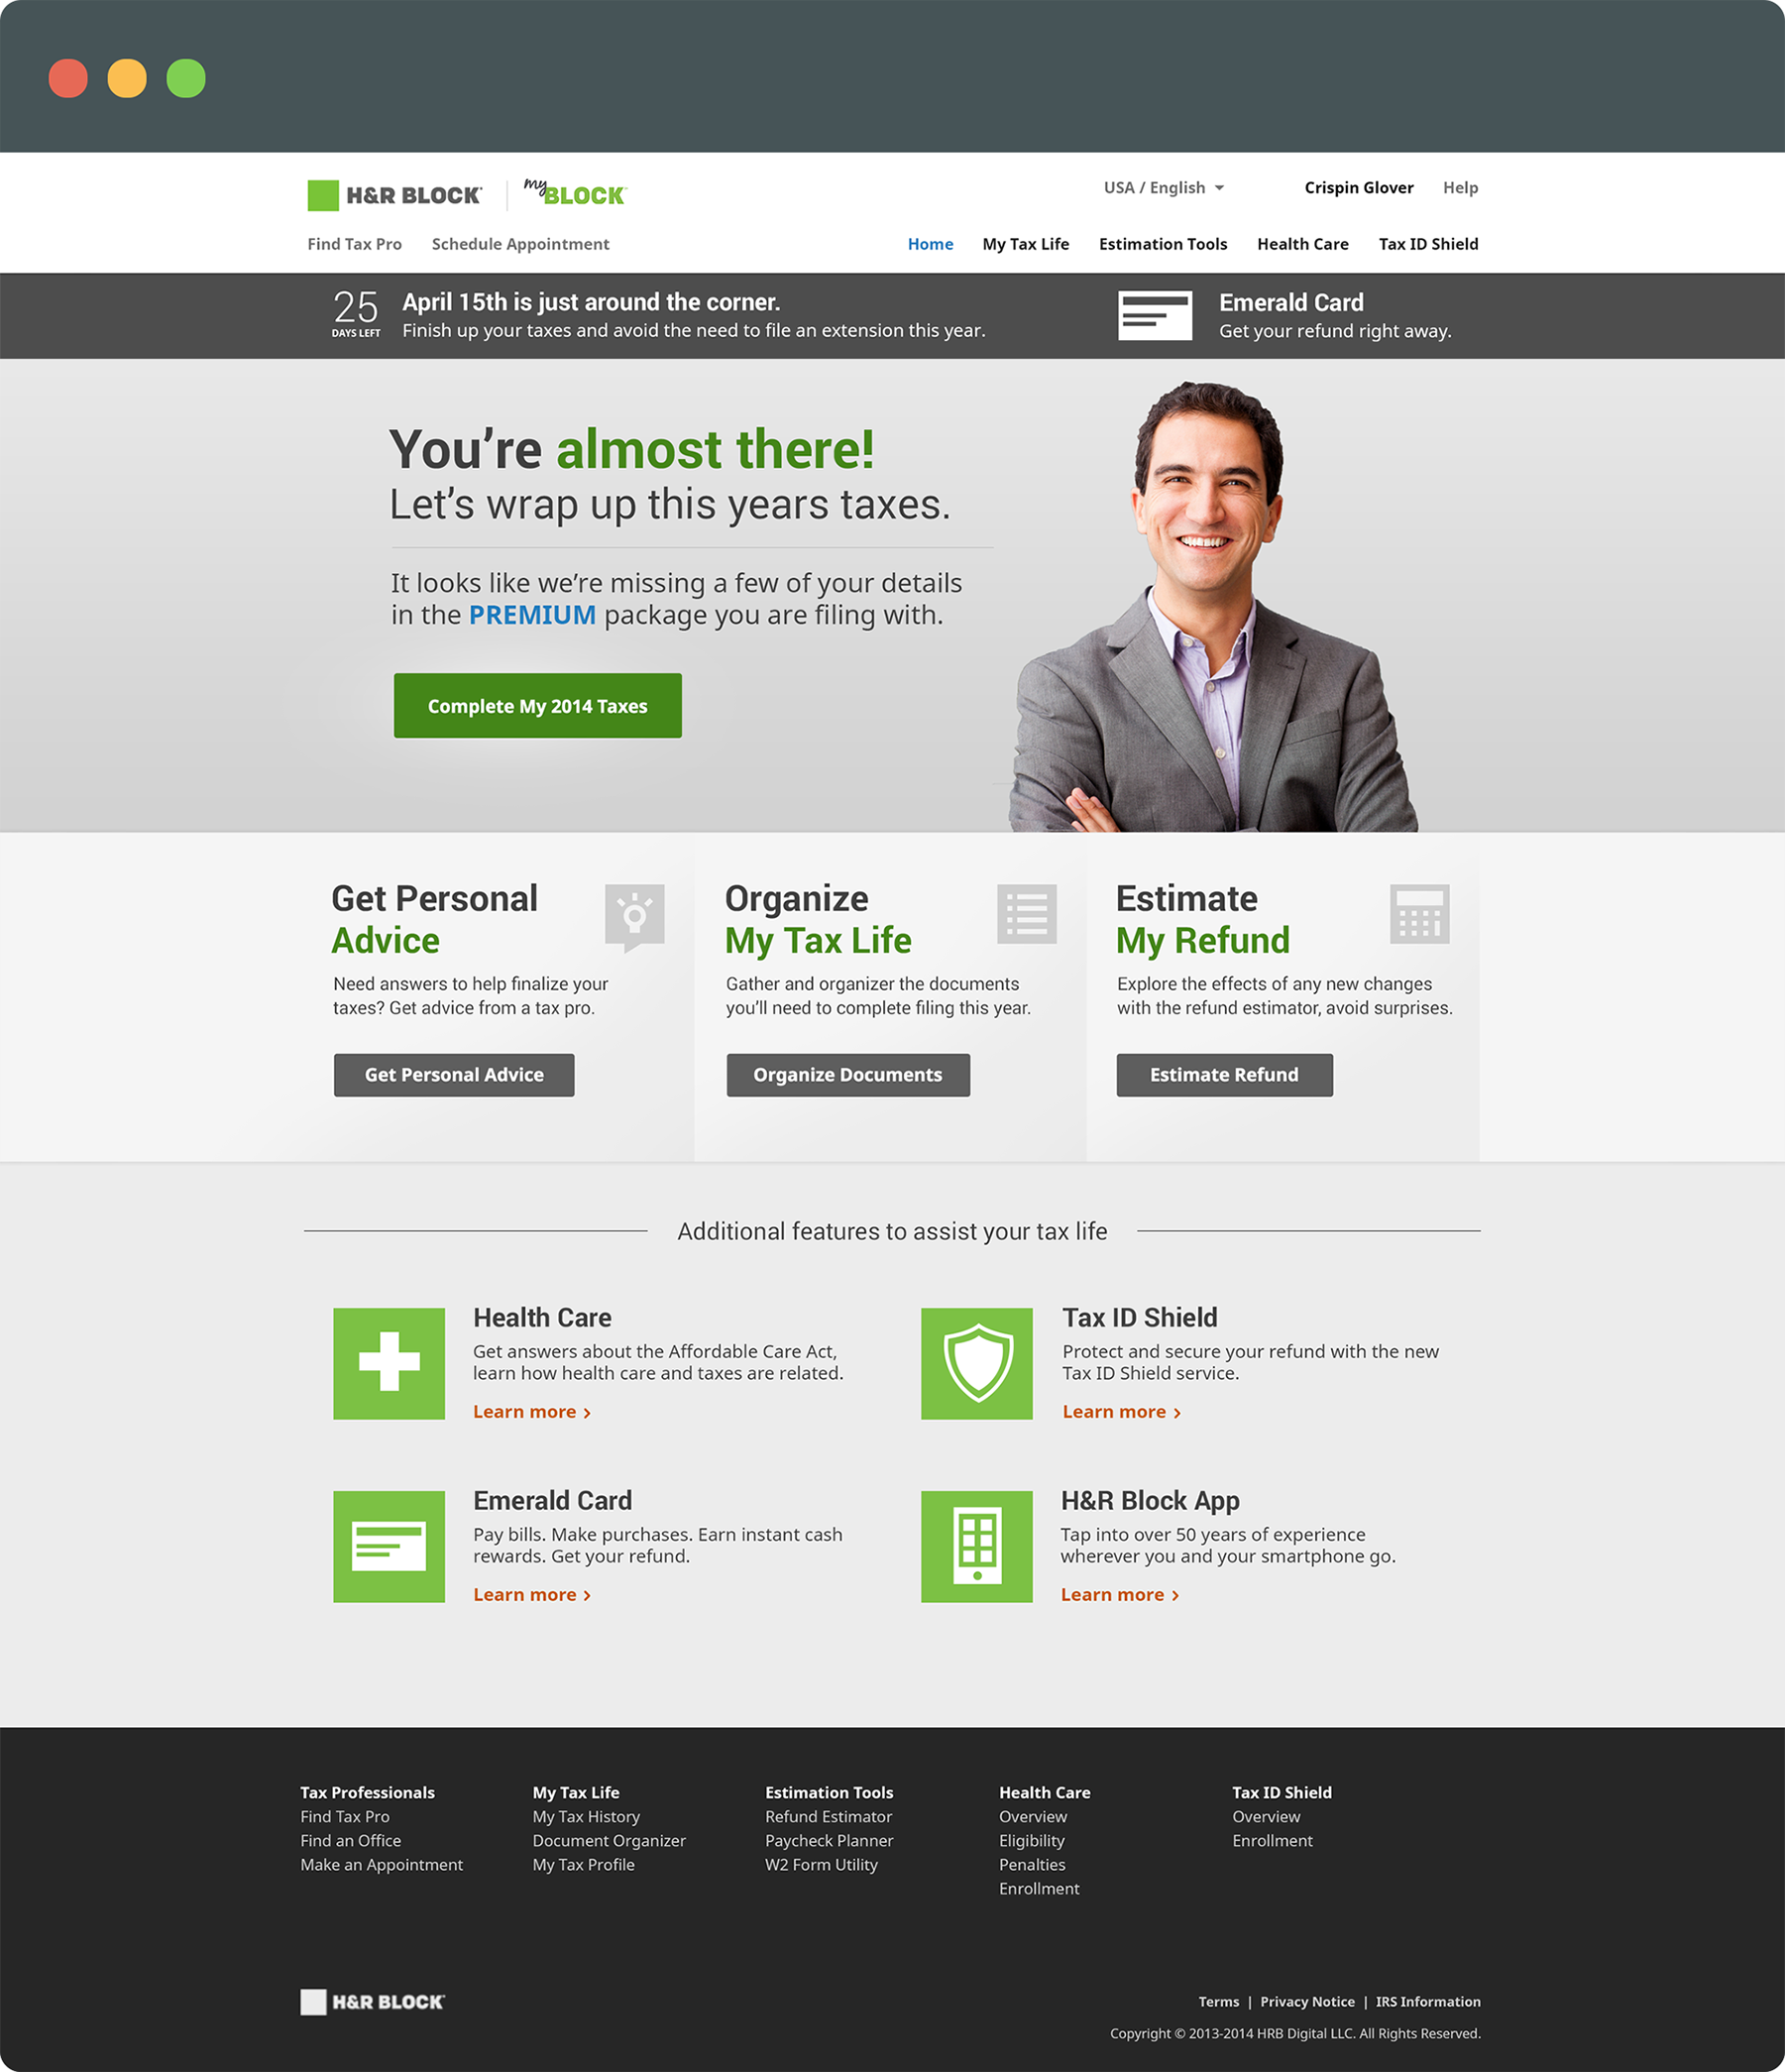Screen dimensions: 1785x2072
Task: Click the lightbulb advice icon
Action: tap(634, 915)
